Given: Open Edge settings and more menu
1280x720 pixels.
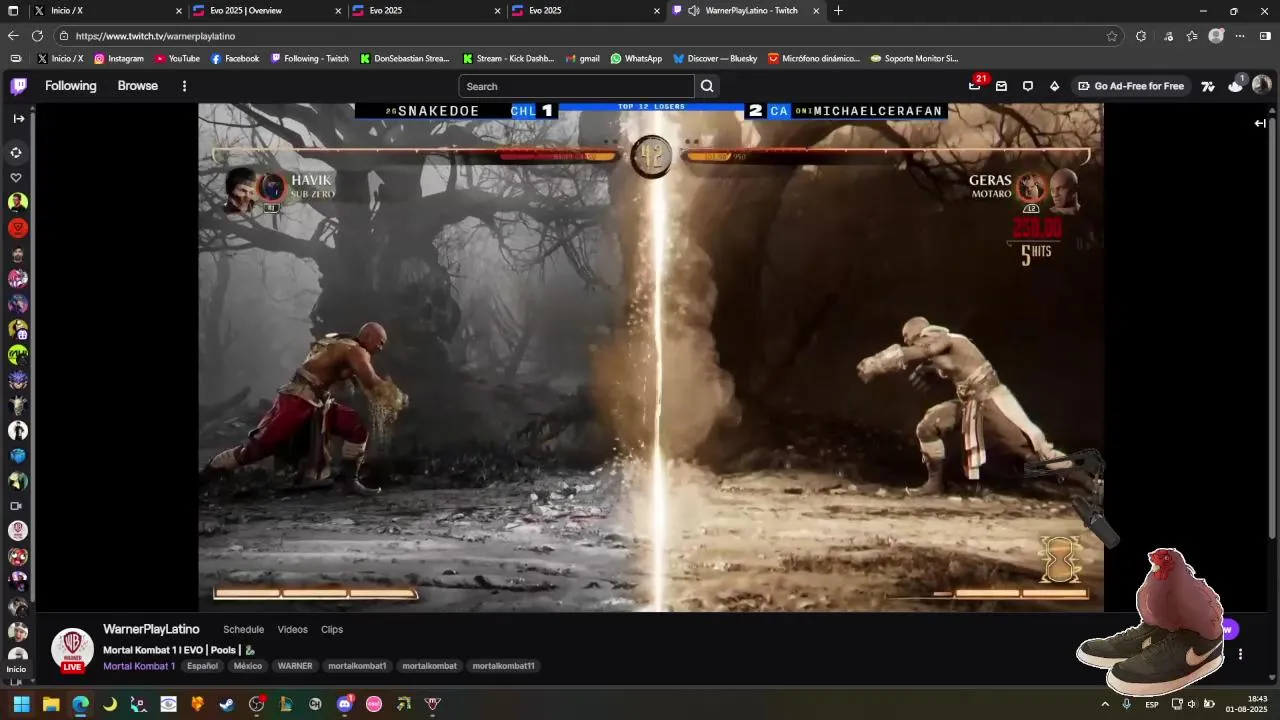Looking at the screenshot, I should point(1240,36).
